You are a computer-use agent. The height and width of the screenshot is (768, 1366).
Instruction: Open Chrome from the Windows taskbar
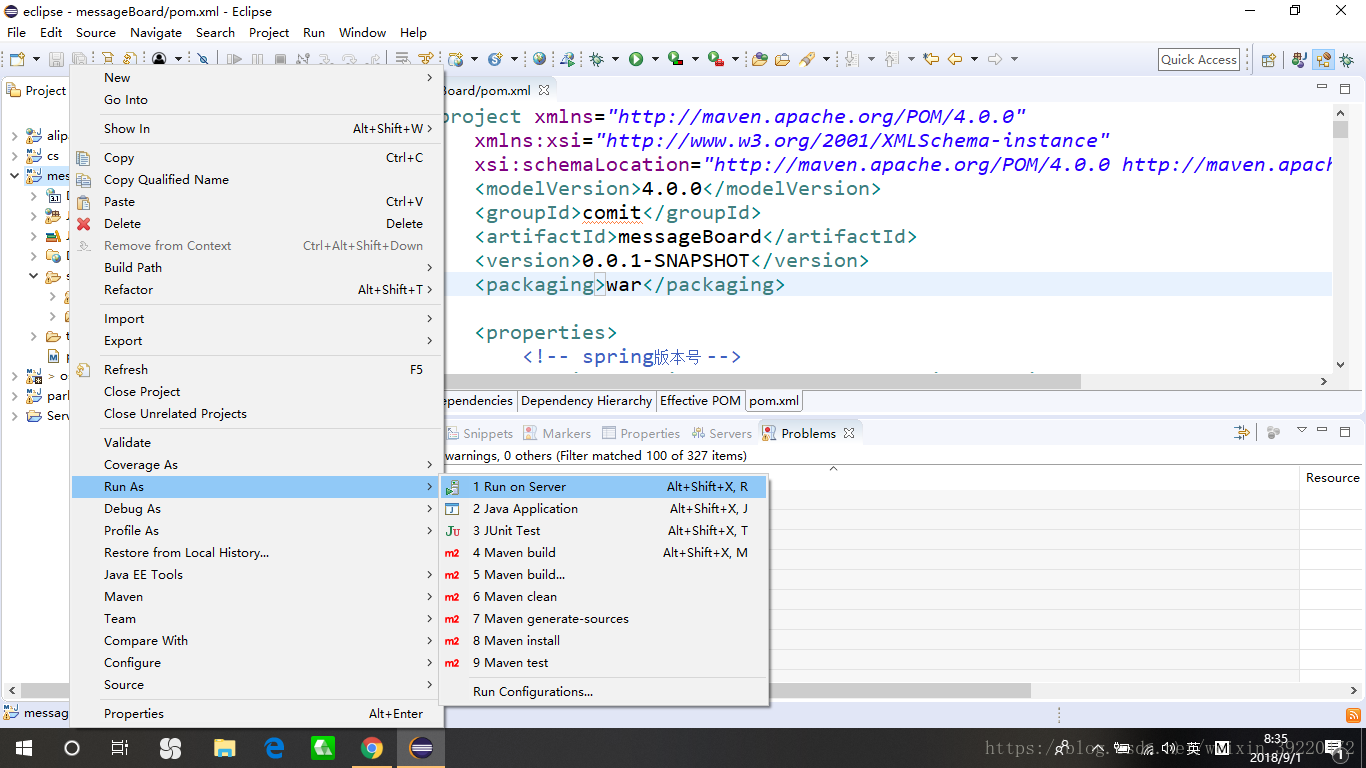point(372,748)
